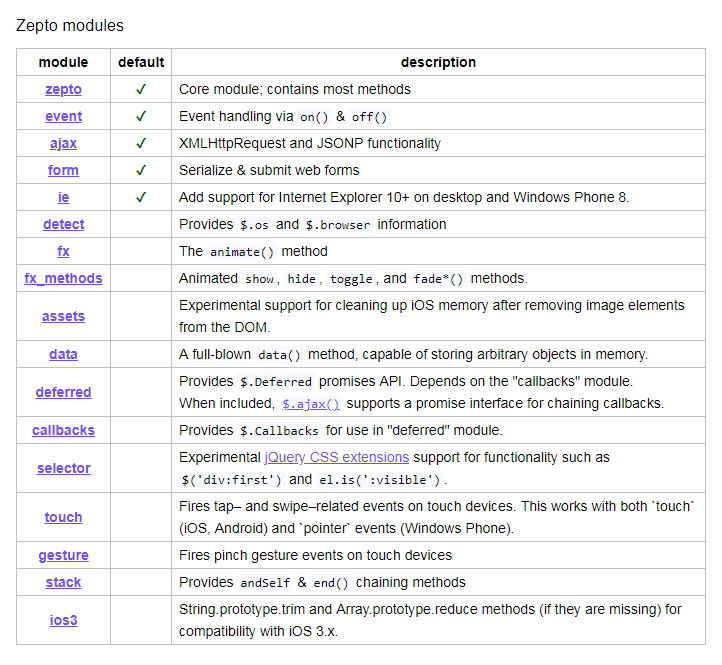This screenshot has width=722, height=665.
Task: Follow the form module link
Action: (x=63, y=170)
